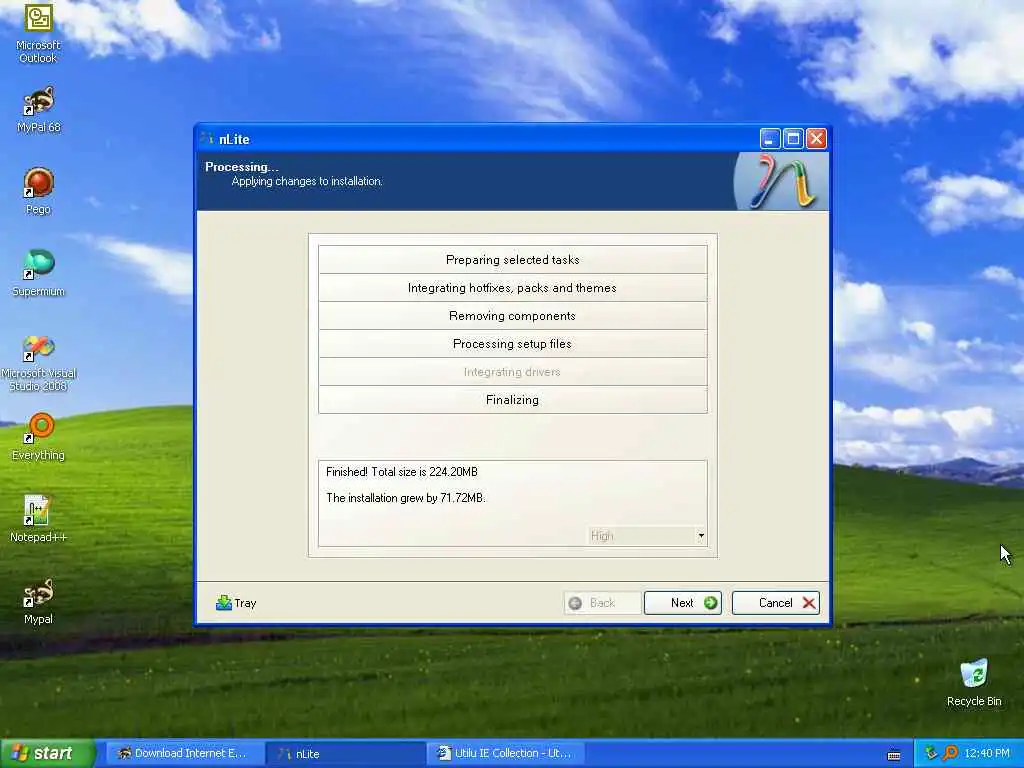Switch to Utilu IE Collection taskbar item
The height and width of the screenshot is (768, 1024).
click(x=505, y=753)
